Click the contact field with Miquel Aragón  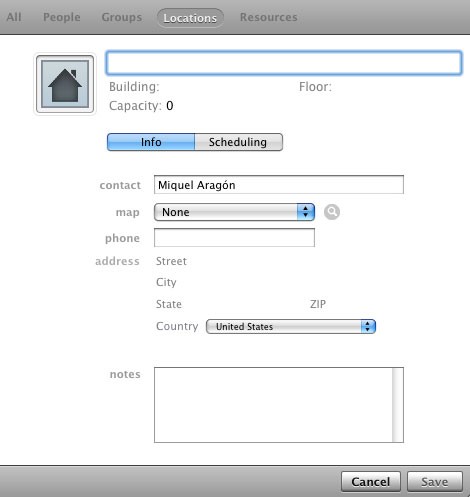coord(279,185)
